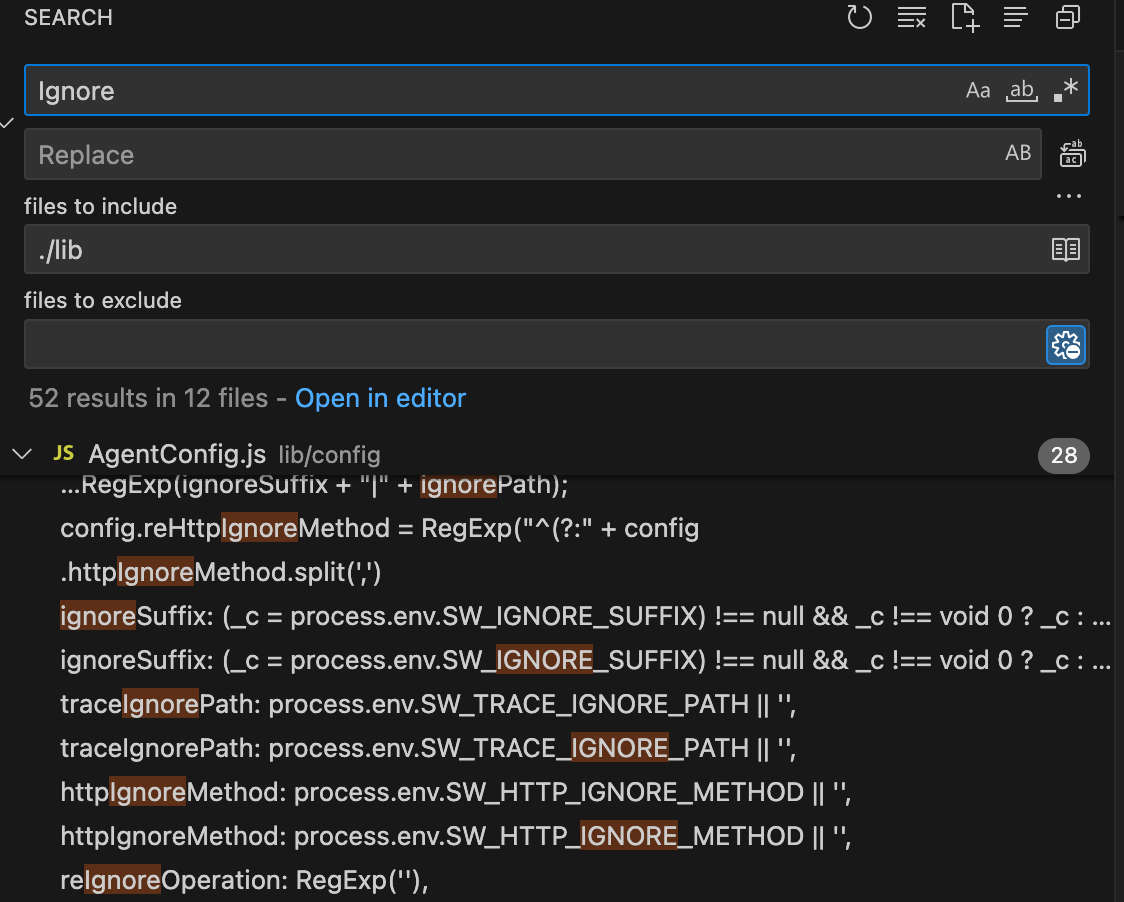Switch results to tree view
1124x902 pixels.
tap(1016, 18)
